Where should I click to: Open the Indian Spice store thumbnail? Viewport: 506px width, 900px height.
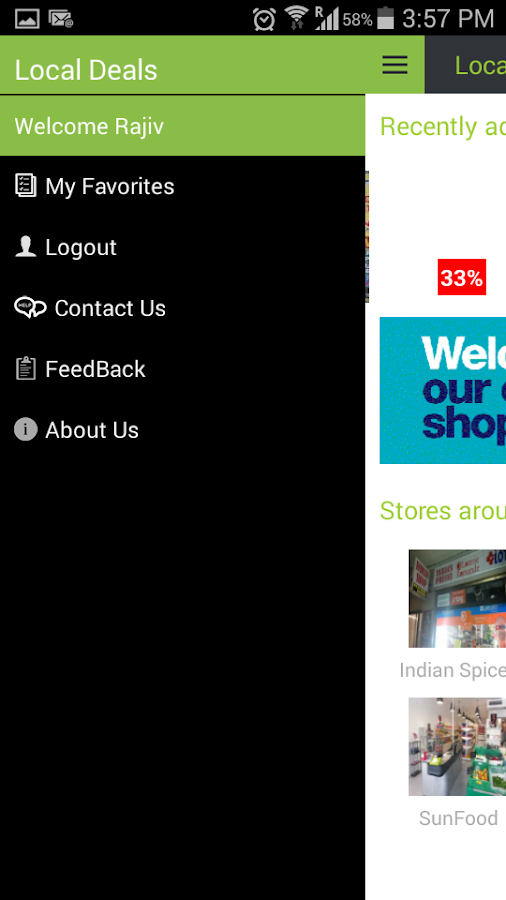point(457,599)
